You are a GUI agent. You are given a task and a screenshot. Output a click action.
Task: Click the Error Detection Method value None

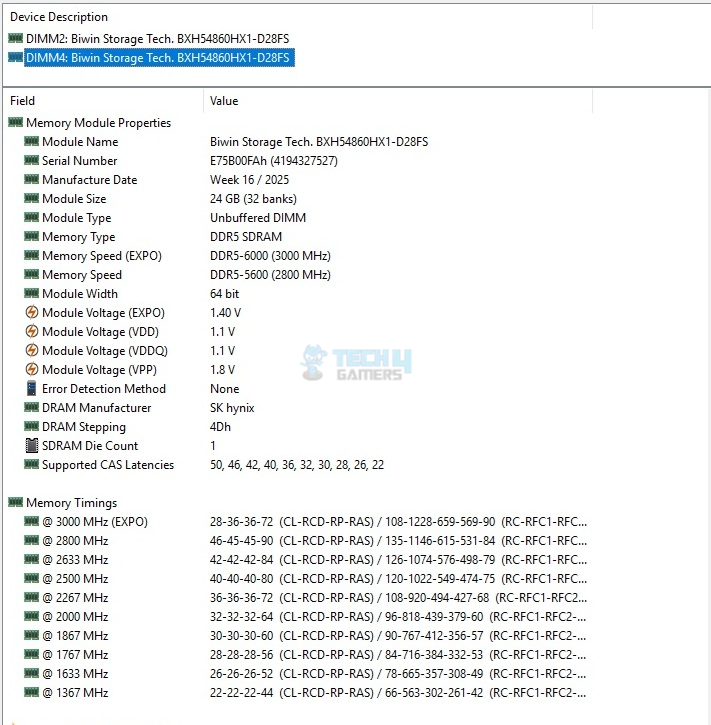click(225, 389)
